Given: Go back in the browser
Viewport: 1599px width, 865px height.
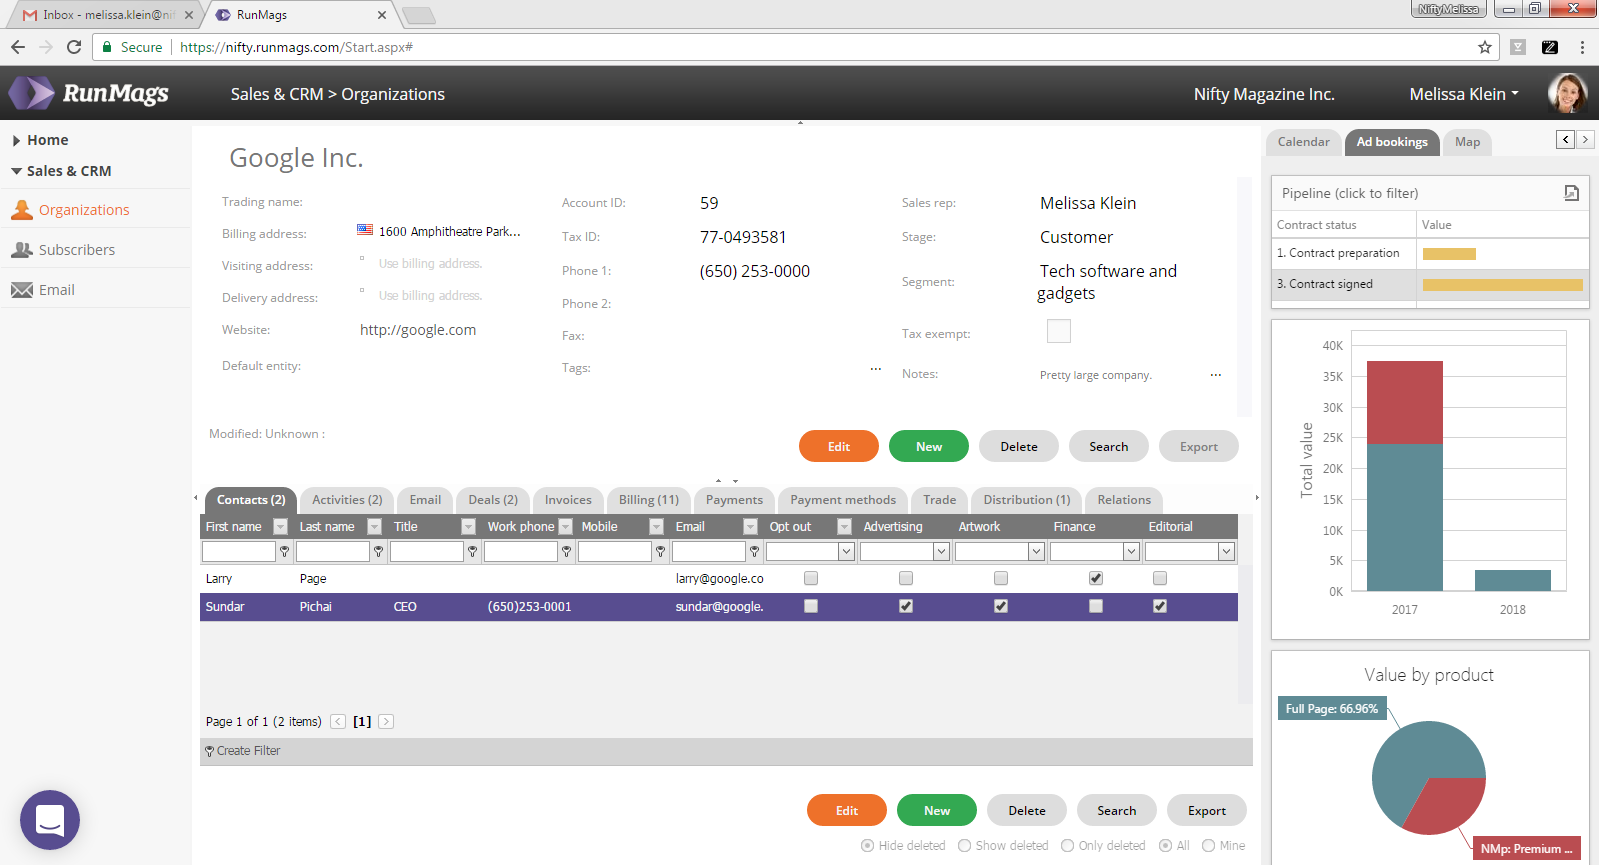Looking at the screenshot, I should pos(18,47).
